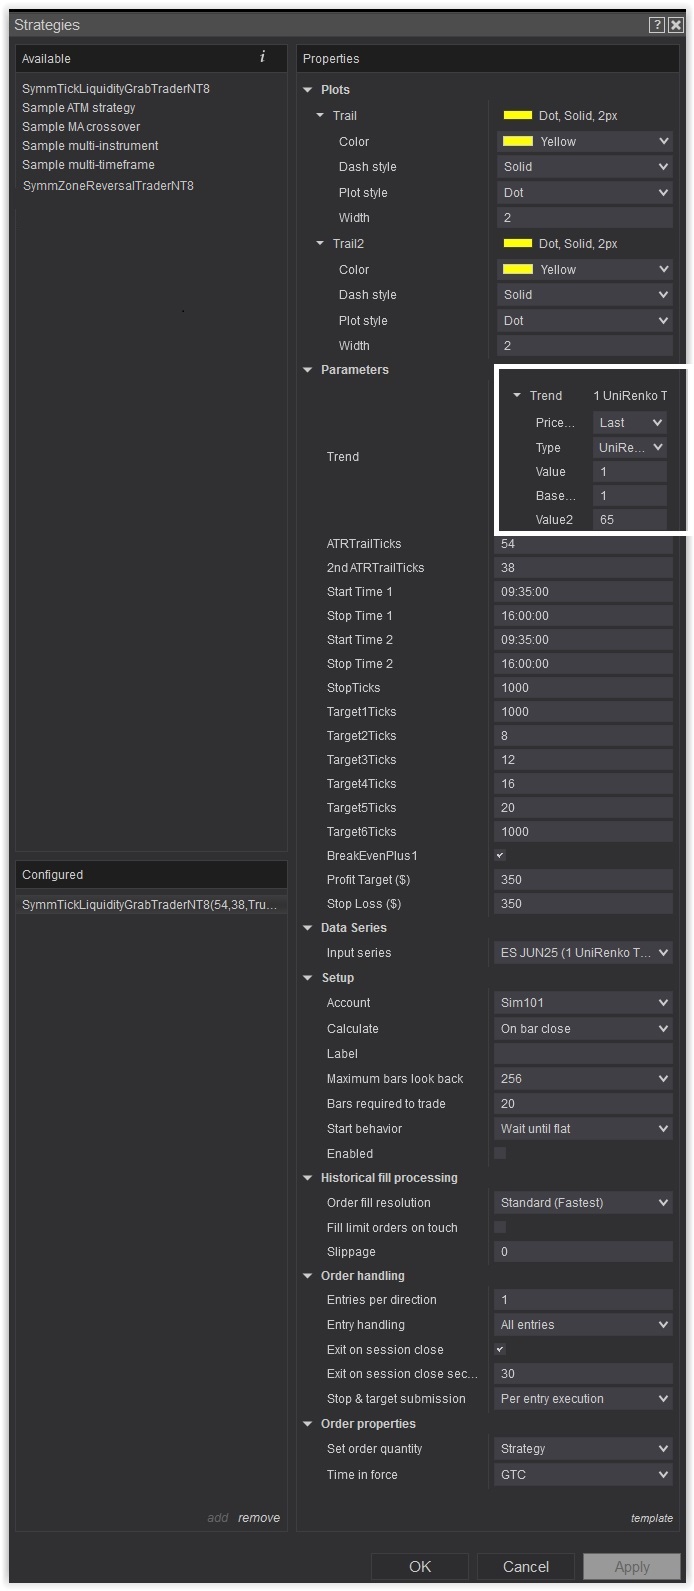
Task: Collapse the Trail2 plot group
Action: point(320,243)
